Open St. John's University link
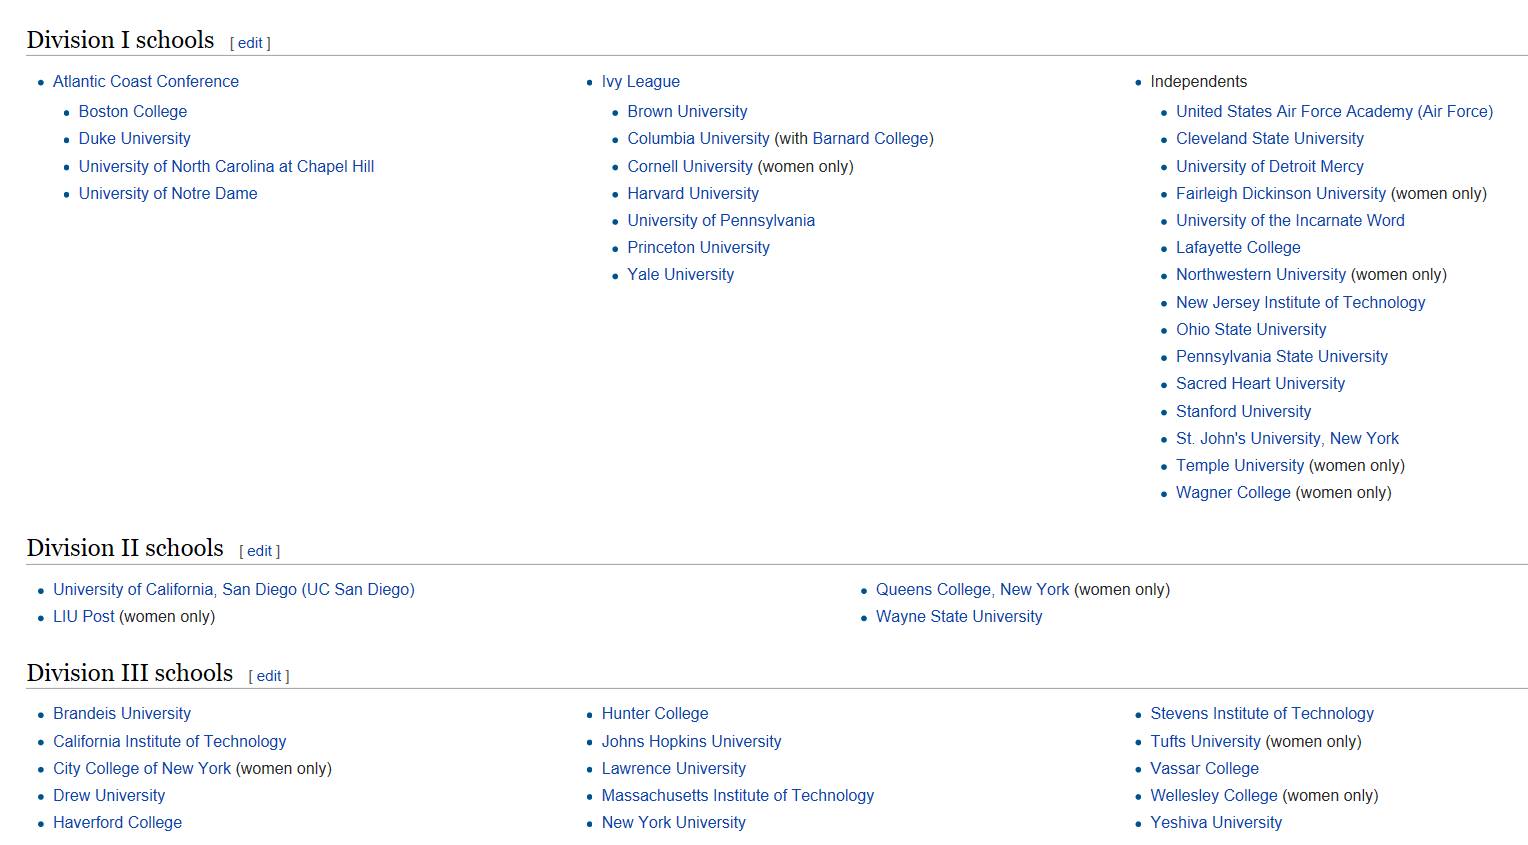Viewport: 1528px width, 845px height. click(x=1248, y=439)
